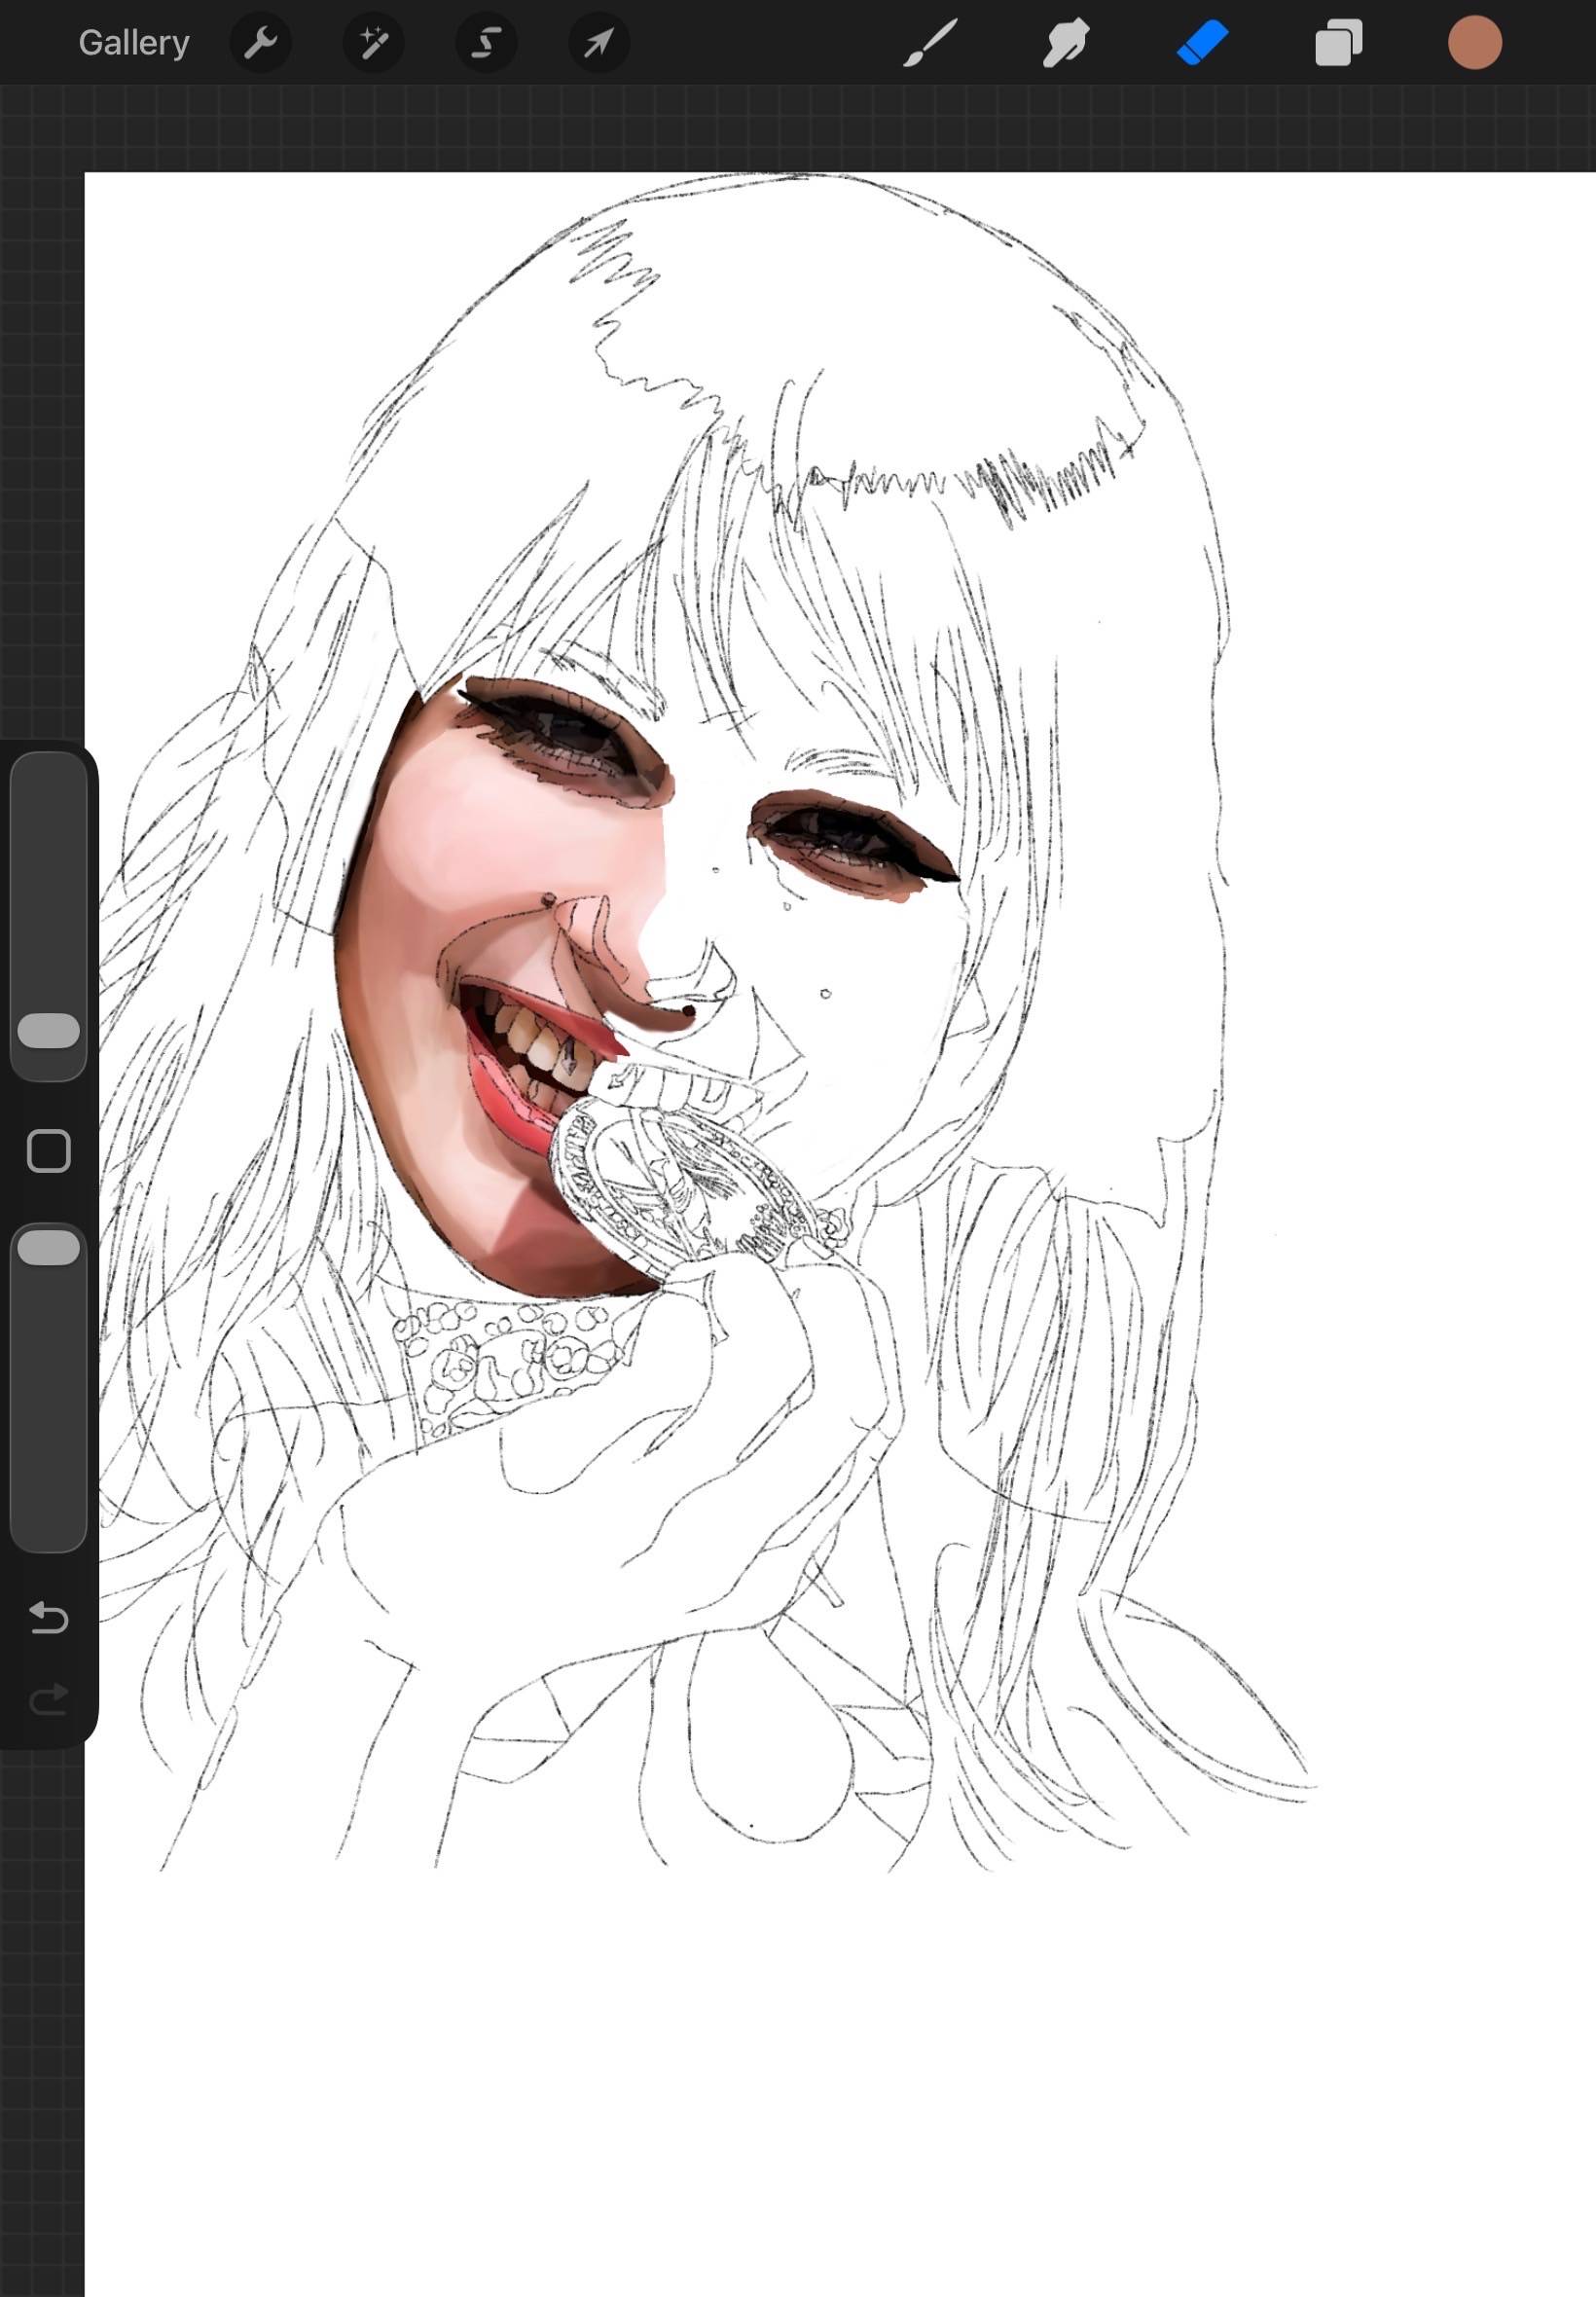The height and width of the screenshot is (2297, 1596).
Task: Select the Paint brush tool
Action: tap(930, 43)
